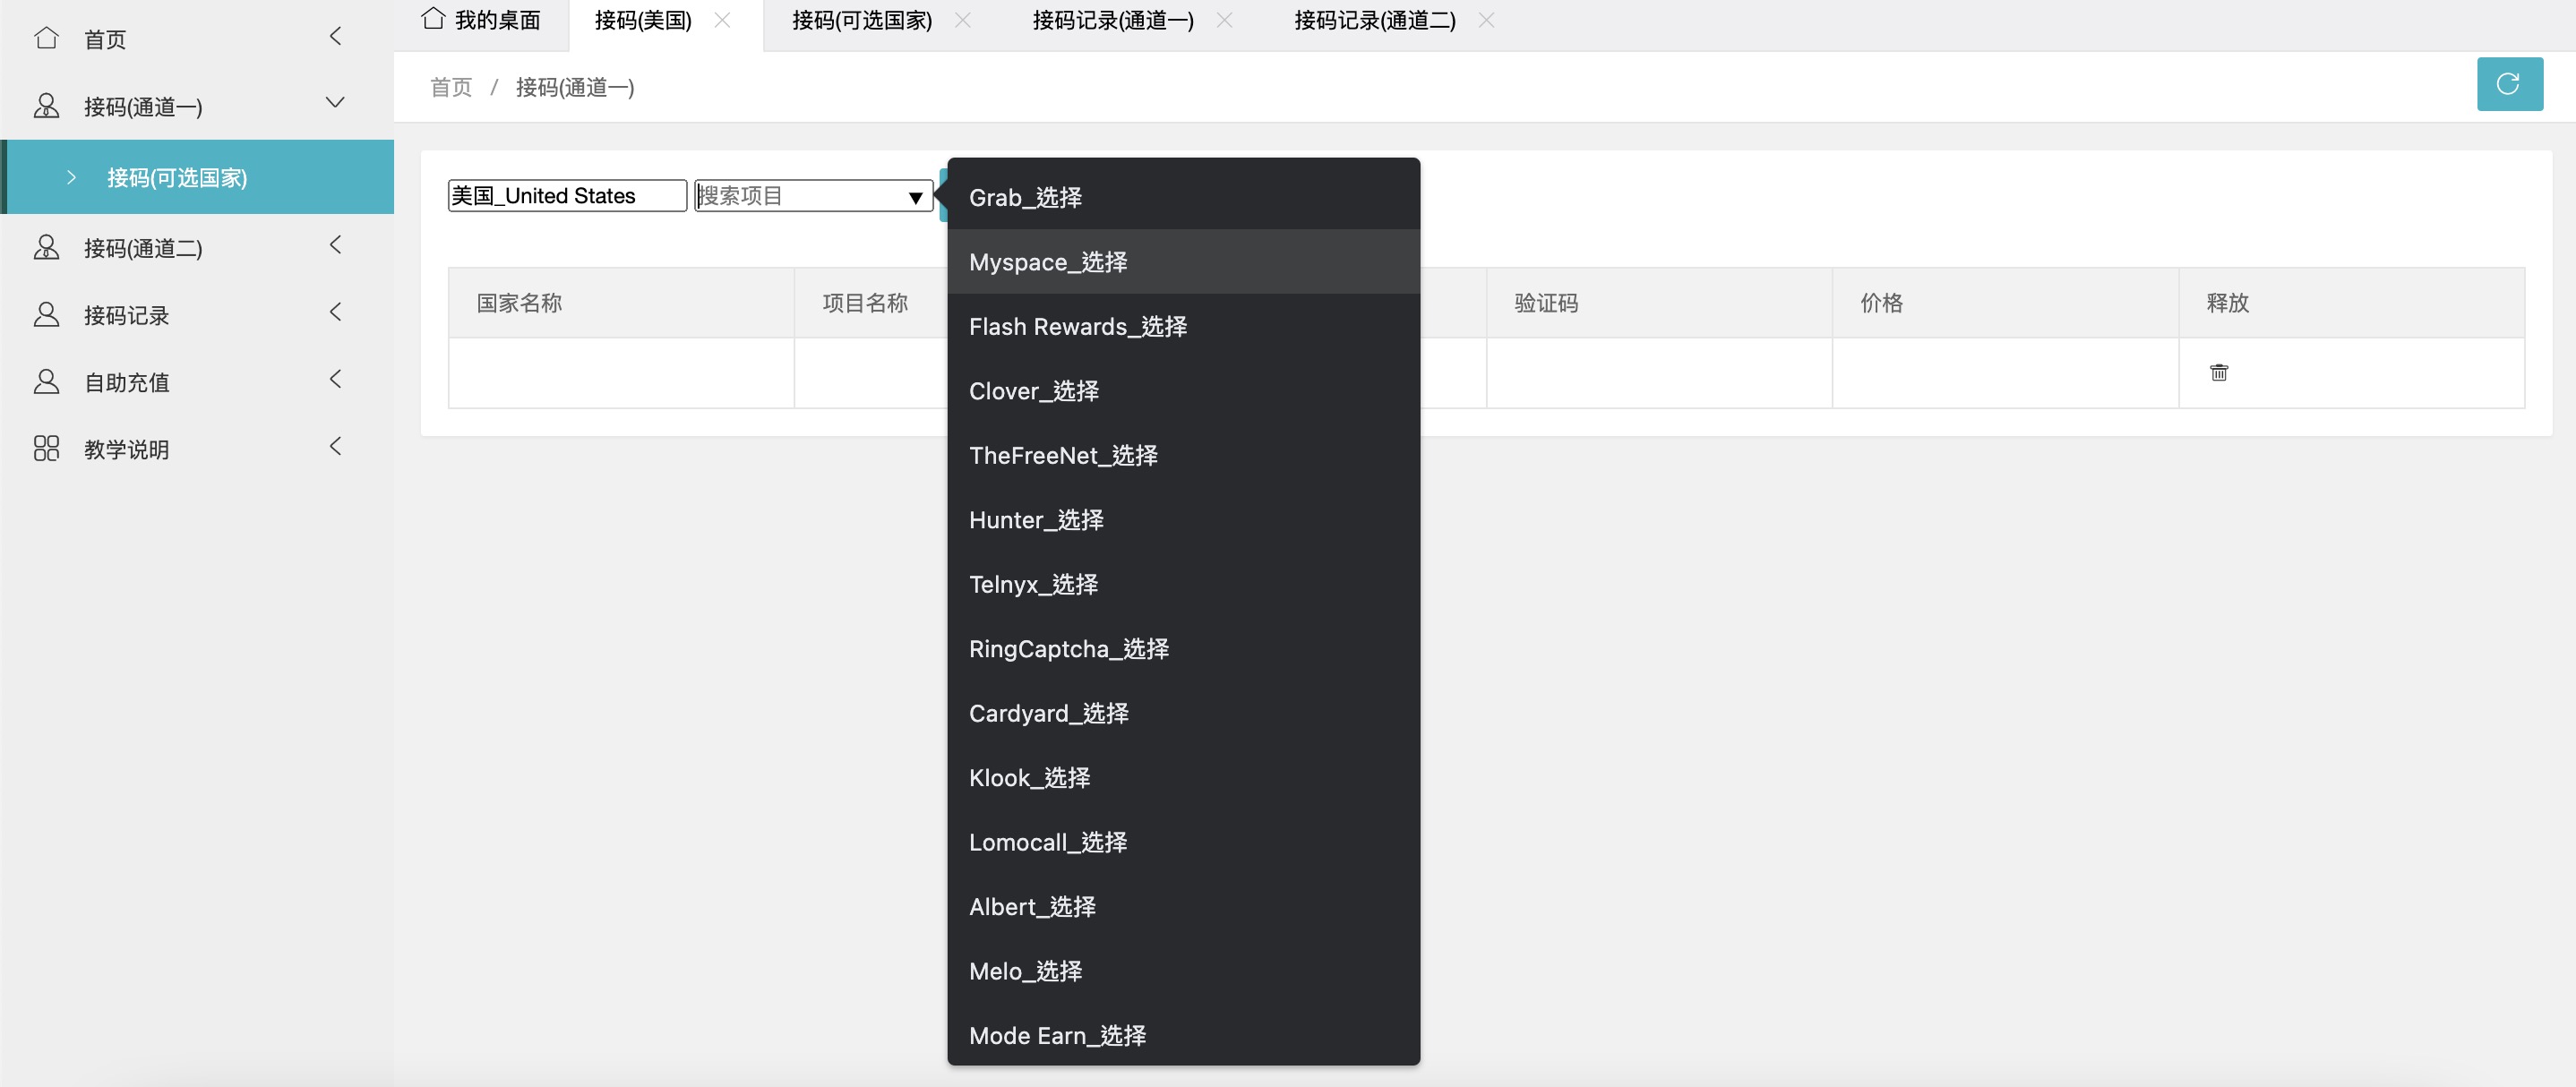2576x1087 pixels.
Task: Click the house icon on 我的桌面 tab
Action: click(x=433, y=18)
